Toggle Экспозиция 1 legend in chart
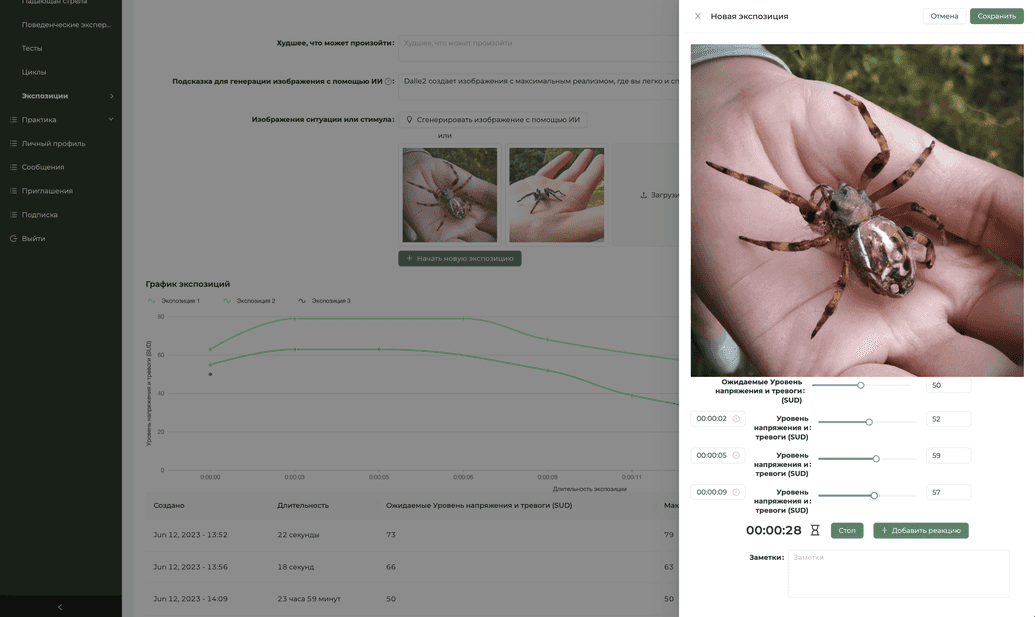Viewport: 1035px width, 617px height. point(174,301)
